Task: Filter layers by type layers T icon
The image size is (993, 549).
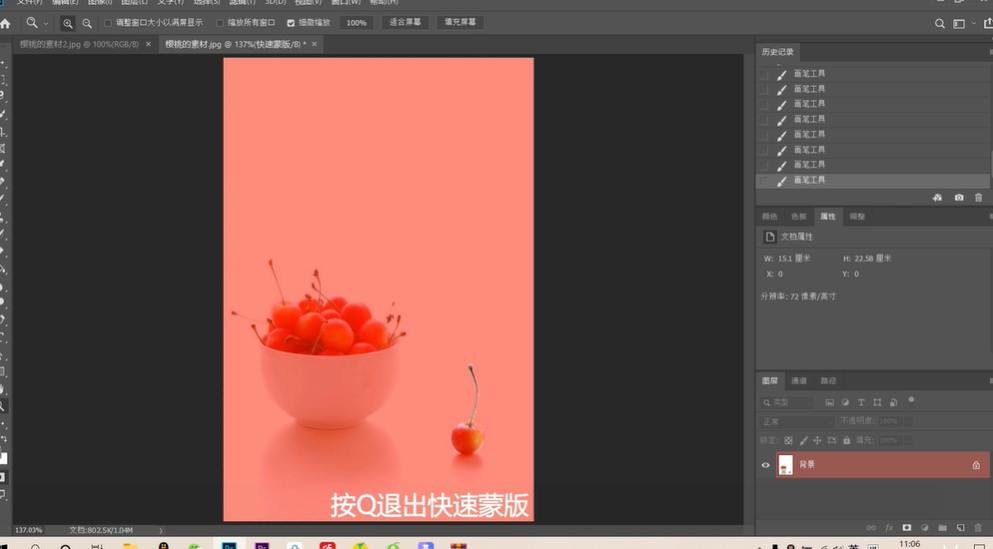Action: 861,403
